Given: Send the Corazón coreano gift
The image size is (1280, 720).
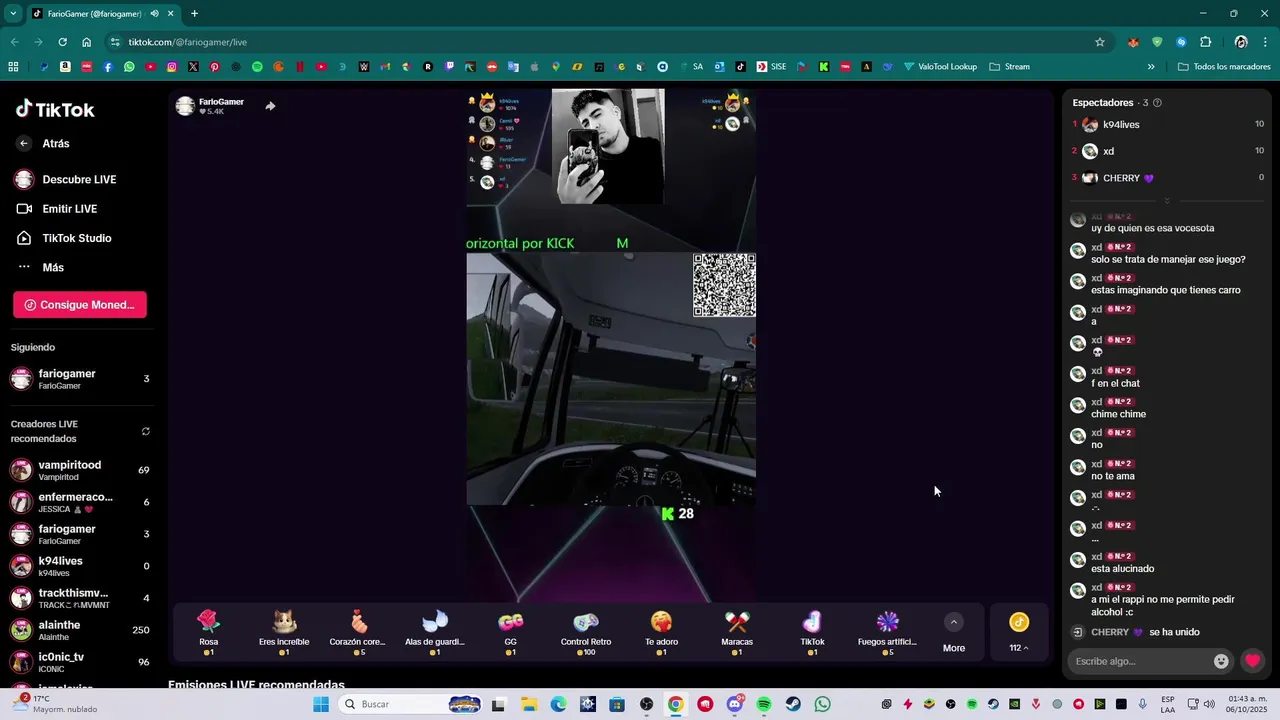Looking at the screenshot, I should [x=358, y=632].
